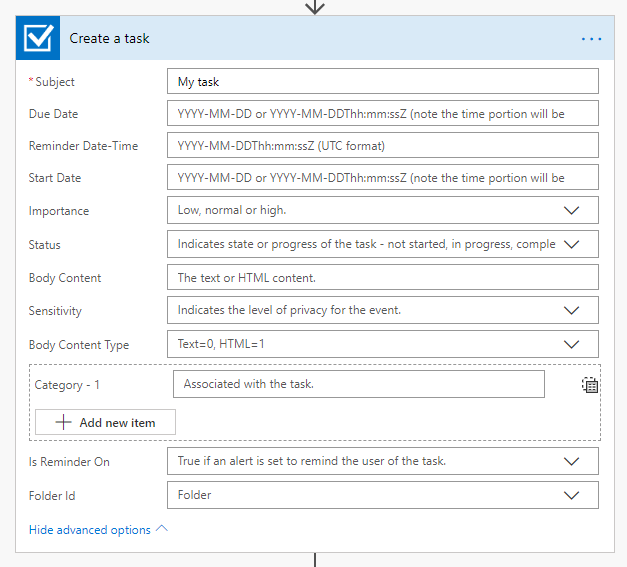Image resolution: width=627 pixels, height=567 pixels.
Task: Click the Start Date label
Action: pos(55,178)
